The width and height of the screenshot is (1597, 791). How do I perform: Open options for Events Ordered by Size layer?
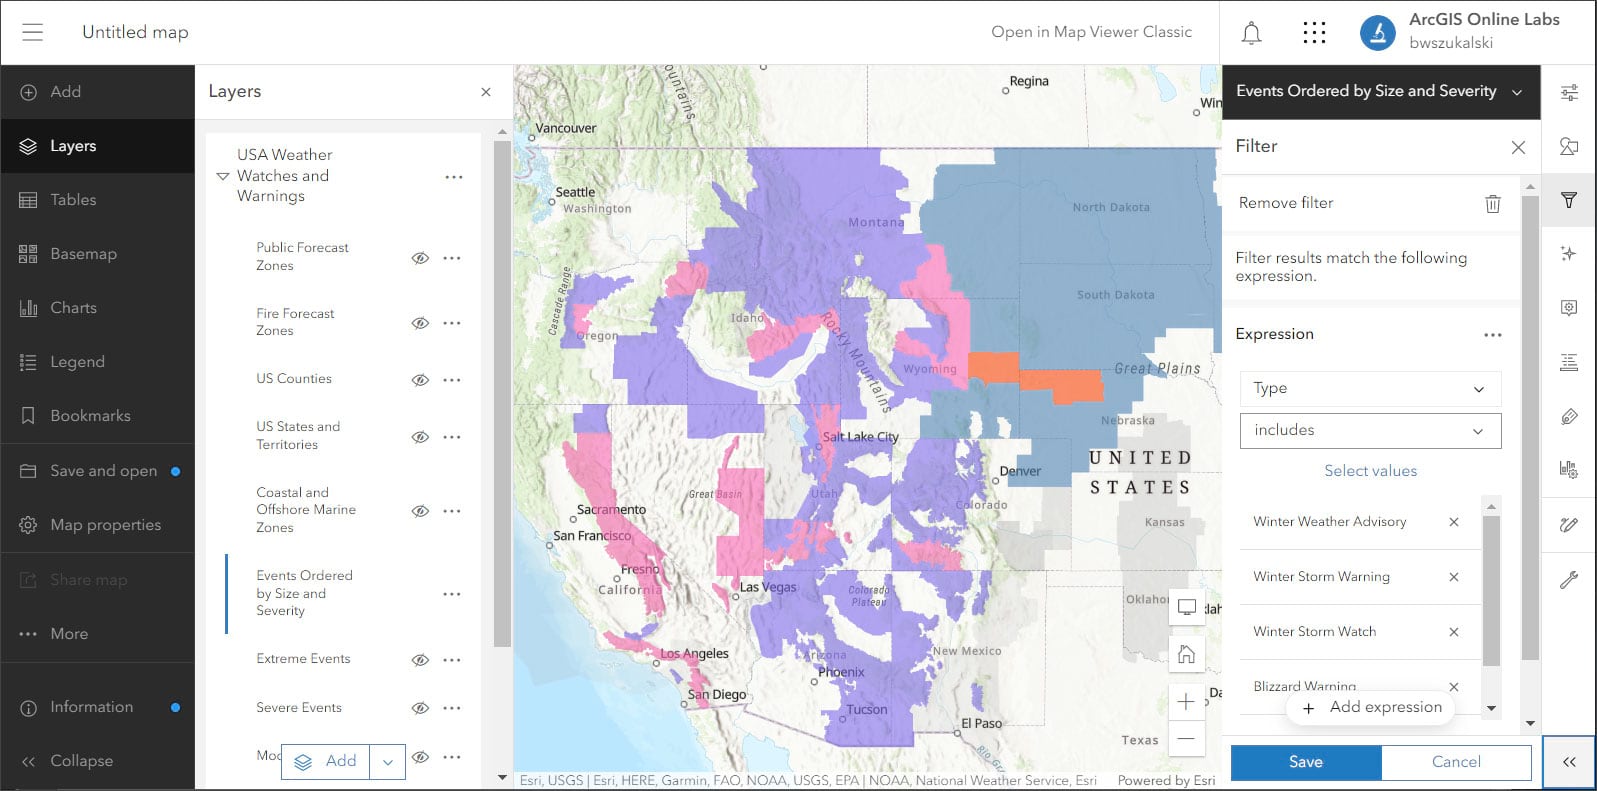(x=452, y=594)
